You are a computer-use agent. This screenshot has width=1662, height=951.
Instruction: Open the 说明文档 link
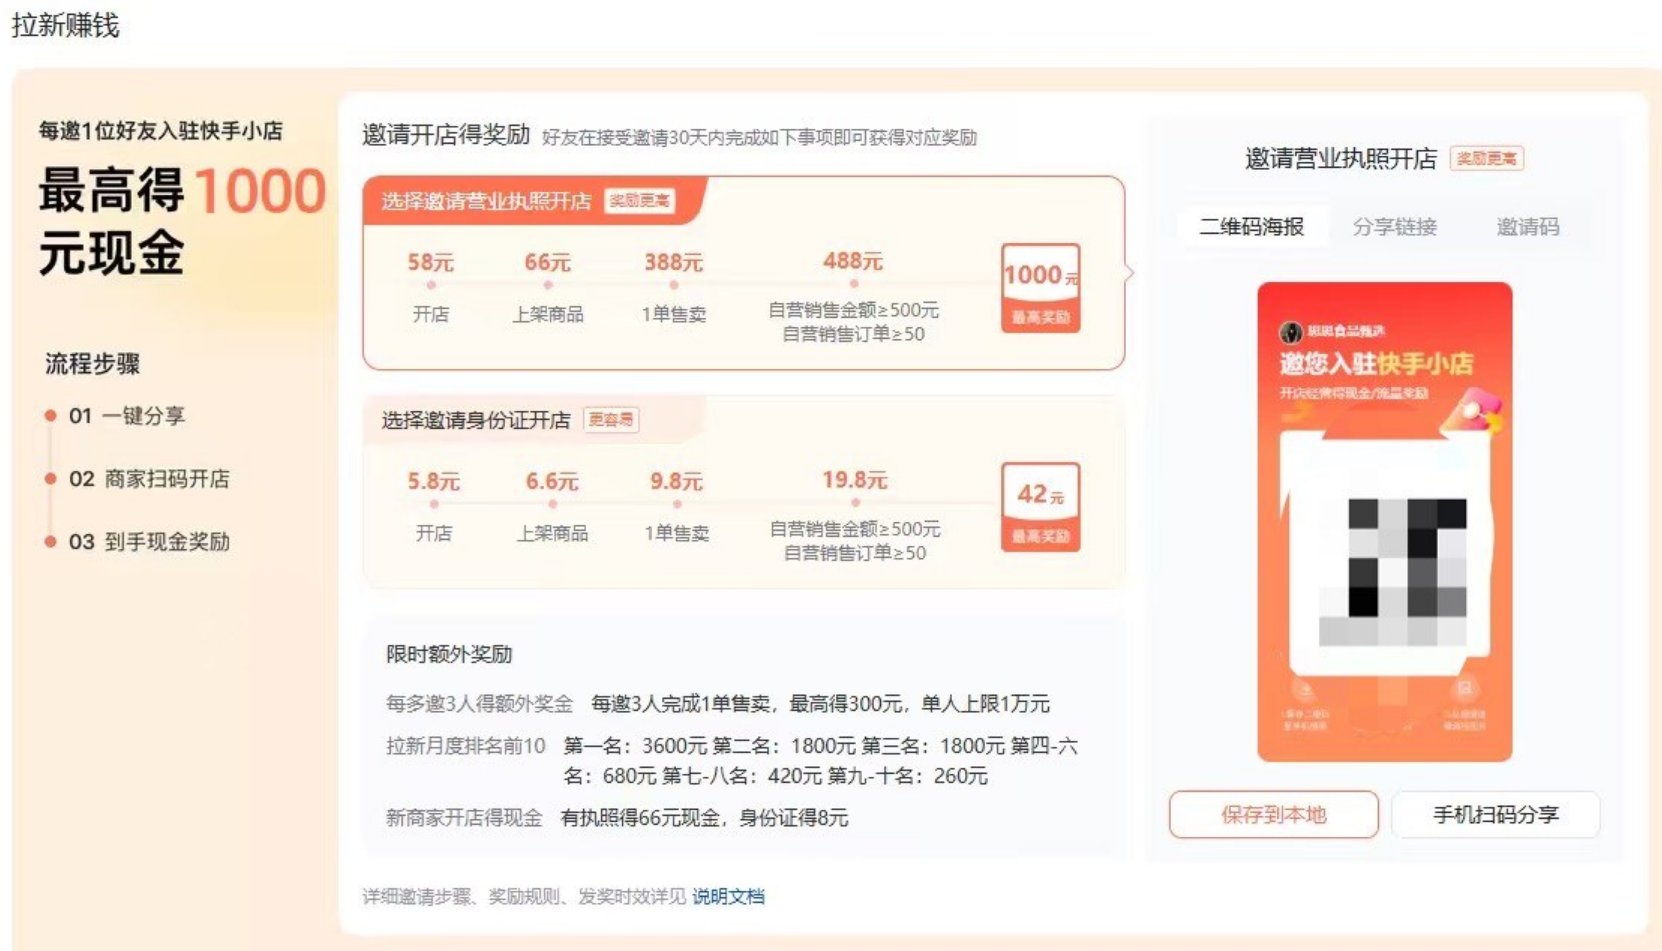click(x=728, y=896)
